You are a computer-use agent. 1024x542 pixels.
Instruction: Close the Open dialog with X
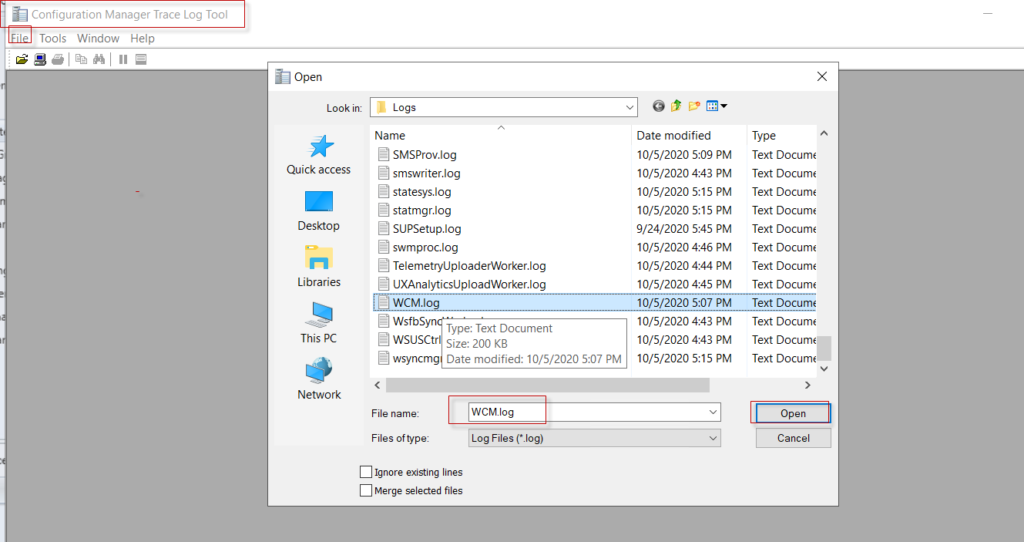[822, 76]
